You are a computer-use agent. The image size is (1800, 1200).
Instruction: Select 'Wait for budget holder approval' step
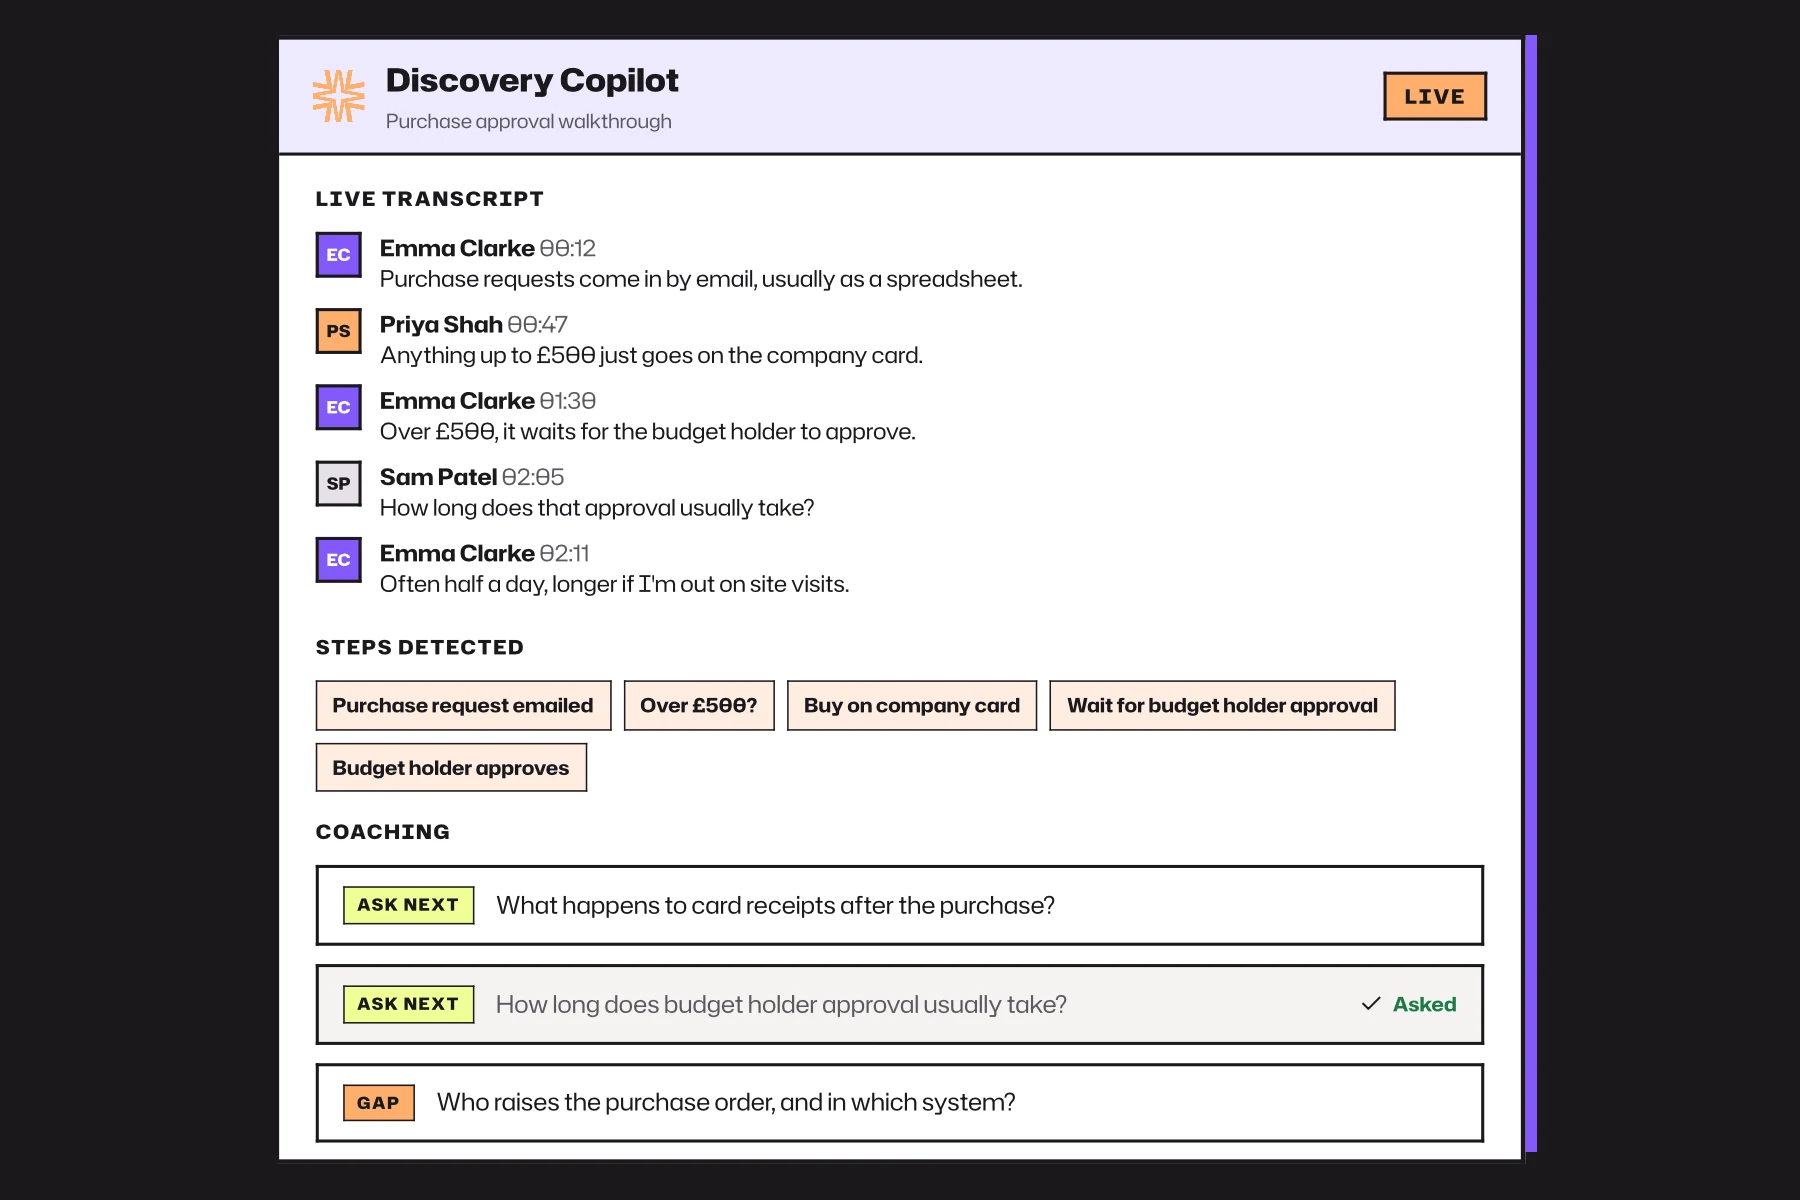[1222, 706]
